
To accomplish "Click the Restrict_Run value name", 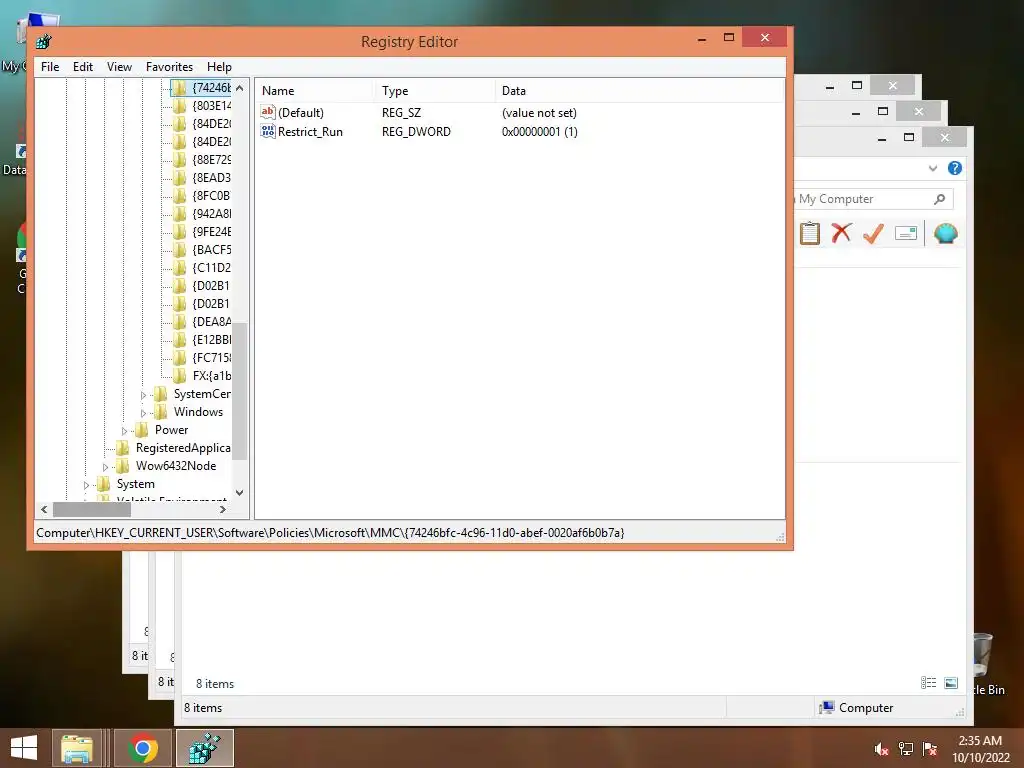I will tap(310, 132).
